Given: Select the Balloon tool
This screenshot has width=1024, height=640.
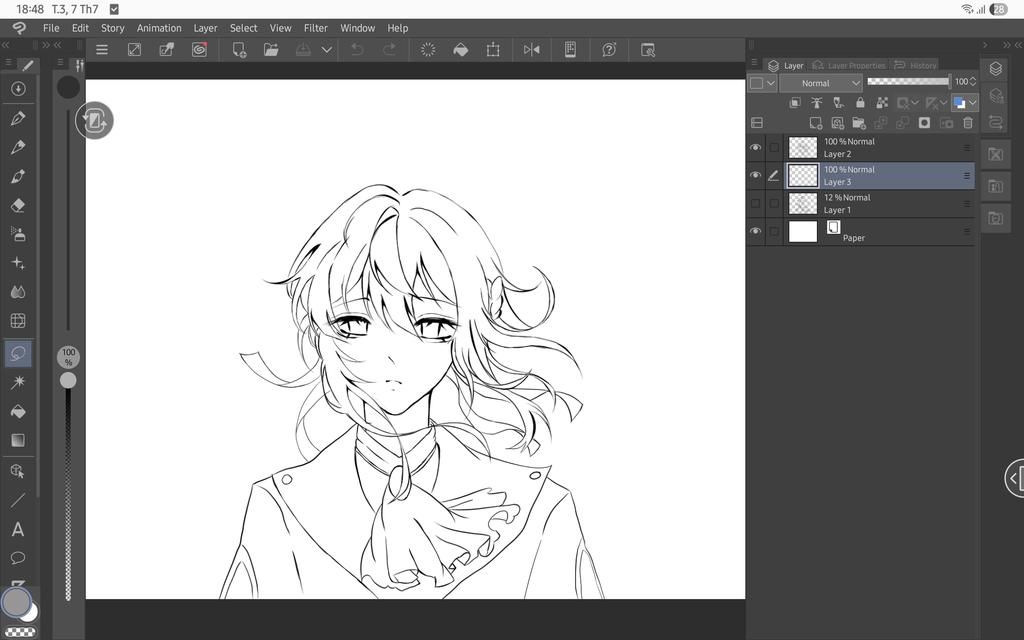Looking at the screenshot, I should point(18,558).
